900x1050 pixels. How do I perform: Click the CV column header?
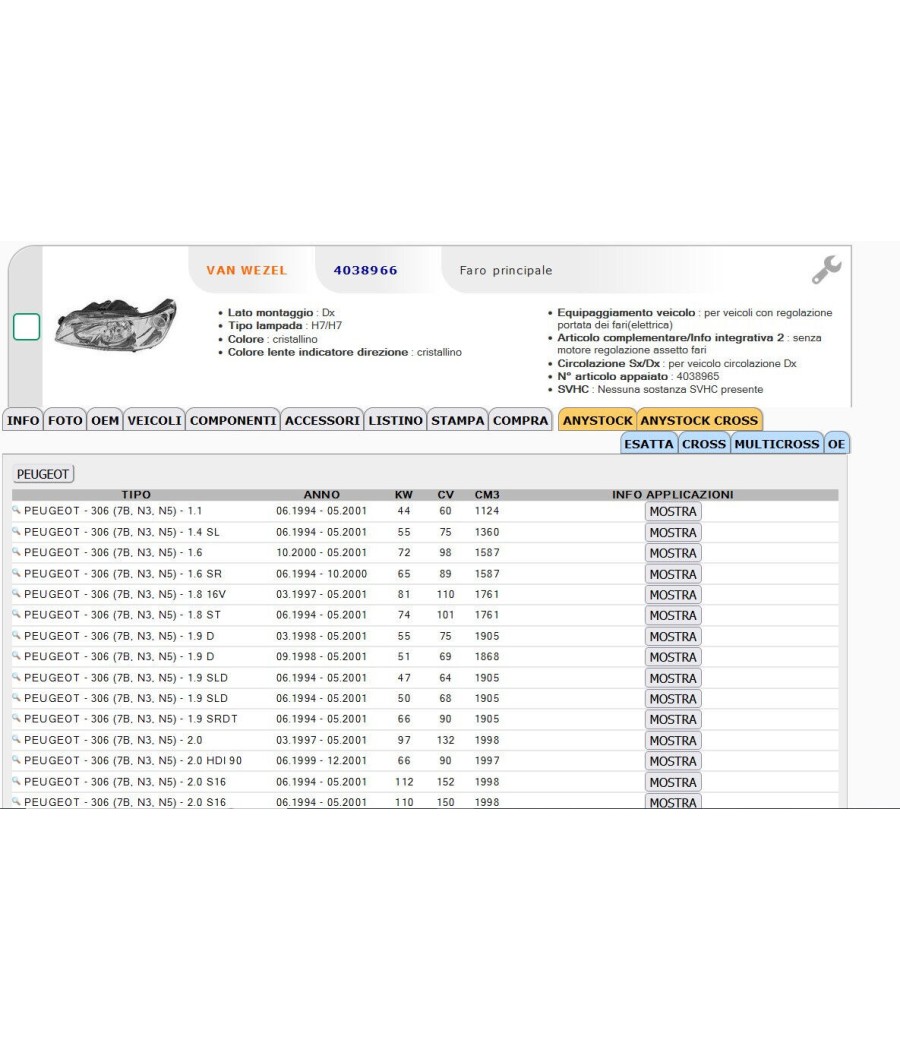coord(445,495)
